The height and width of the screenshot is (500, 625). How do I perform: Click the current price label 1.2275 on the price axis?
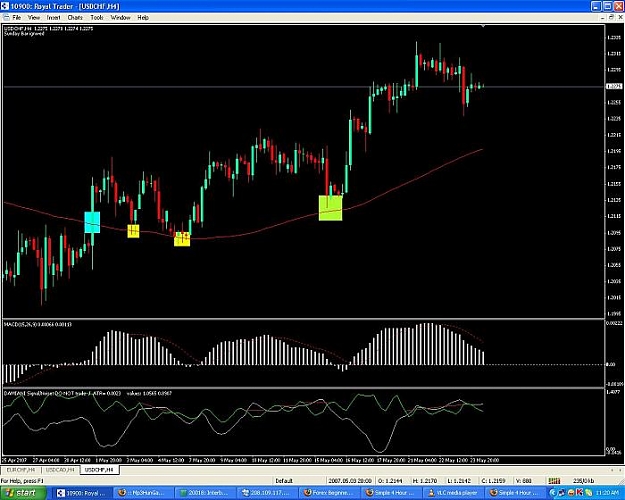[x=614, y=86]
